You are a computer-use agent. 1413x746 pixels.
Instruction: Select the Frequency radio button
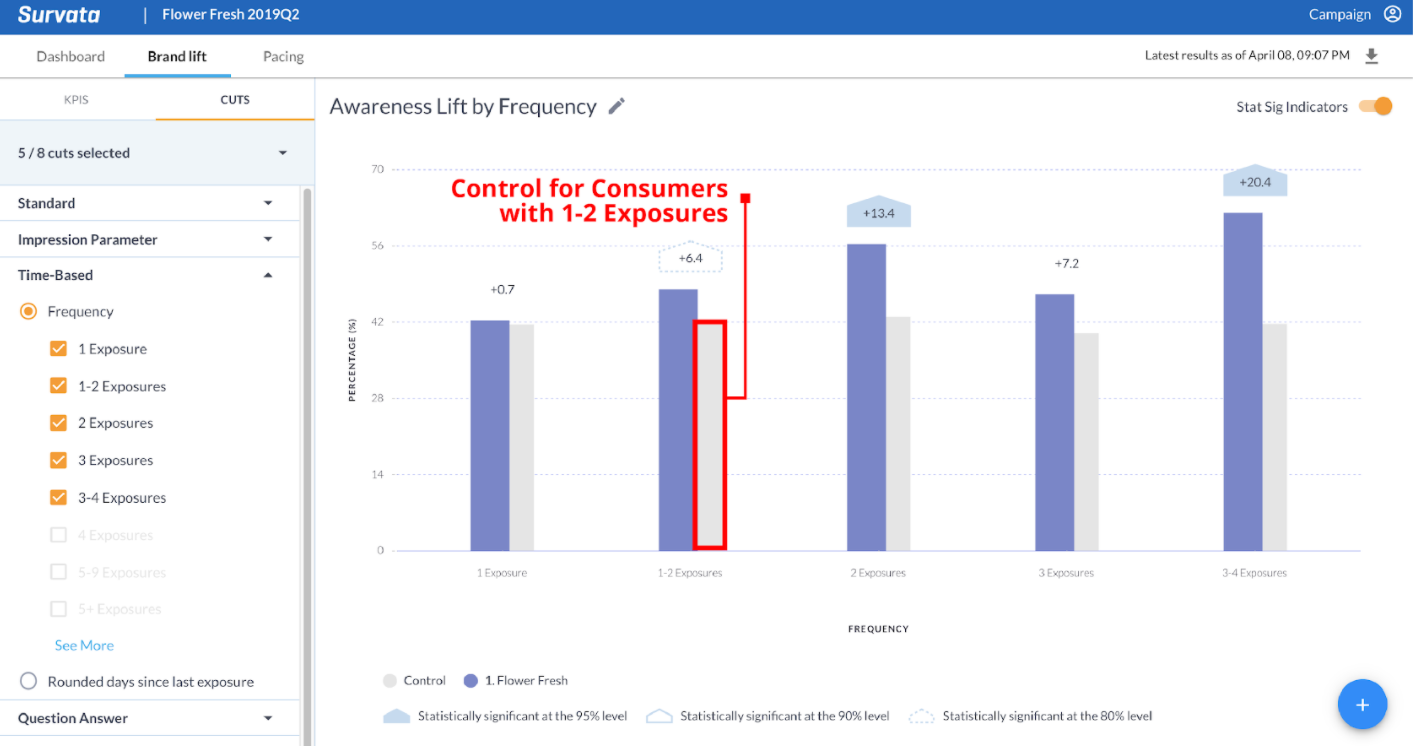(28, 311)
